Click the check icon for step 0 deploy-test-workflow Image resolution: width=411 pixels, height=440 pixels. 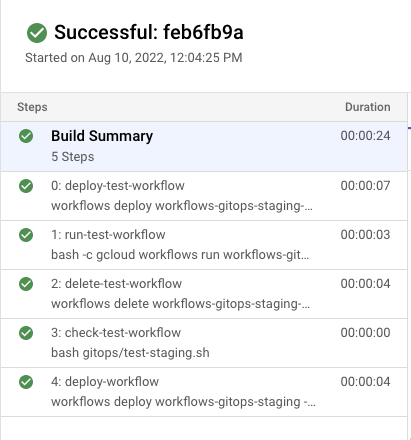(x=26, y=186)
